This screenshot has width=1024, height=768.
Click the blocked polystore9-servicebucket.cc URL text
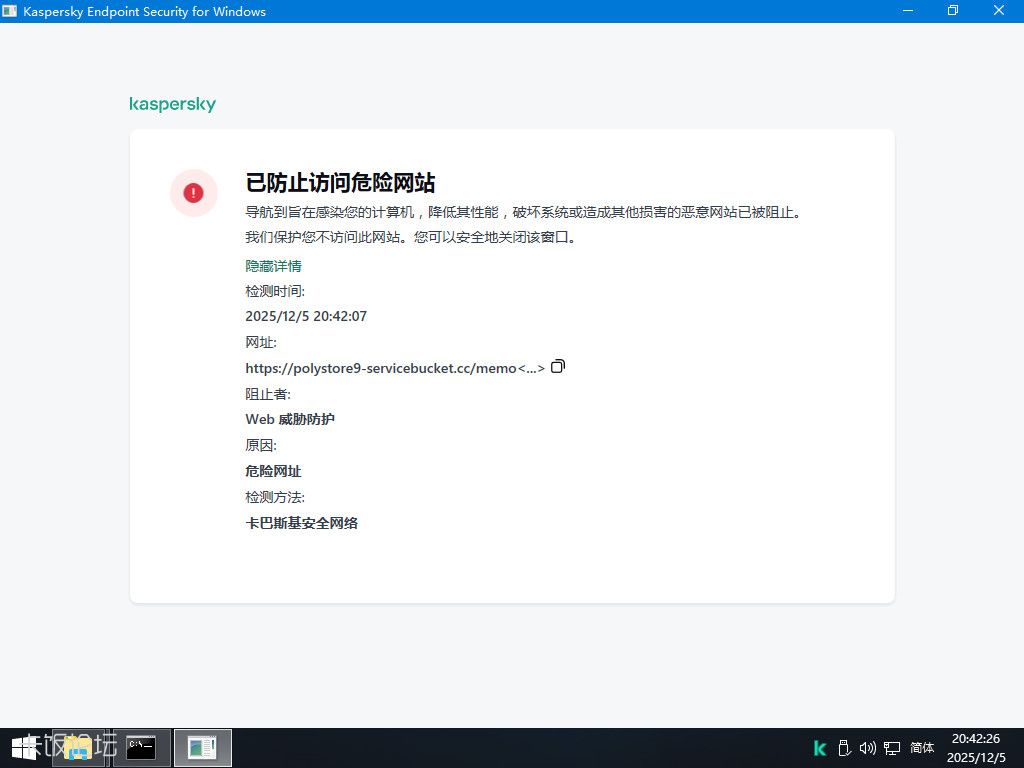pyautogui.click(x=394, y=368)
